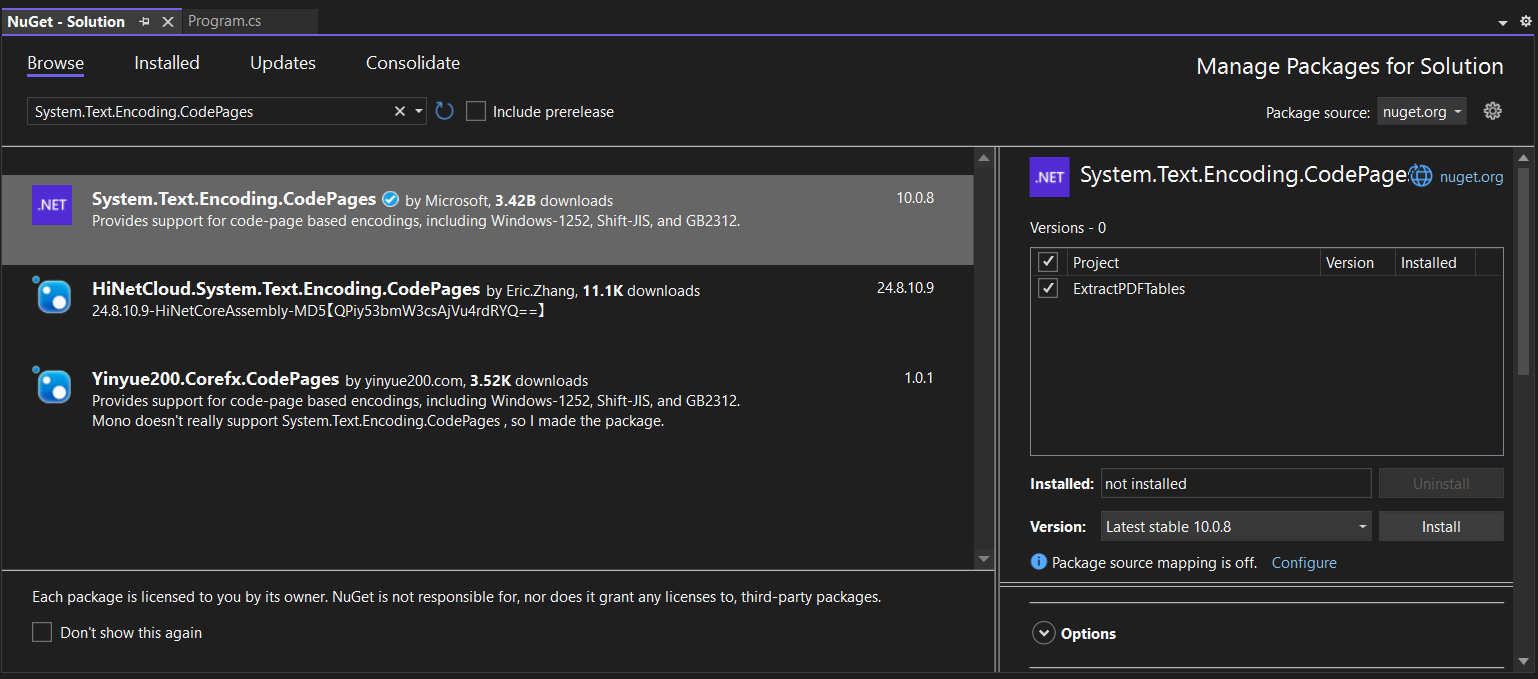Select HiNetCloud.System.Text.Encoding.CodePages package

[286, 289]
